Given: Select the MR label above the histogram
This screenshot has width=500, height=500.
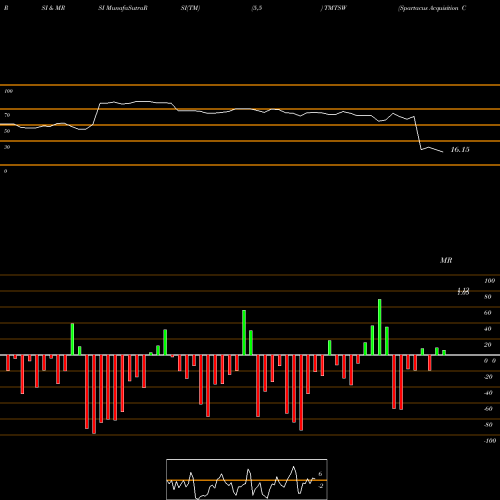Looking at the screenshot, I should [x=446, y=260].
